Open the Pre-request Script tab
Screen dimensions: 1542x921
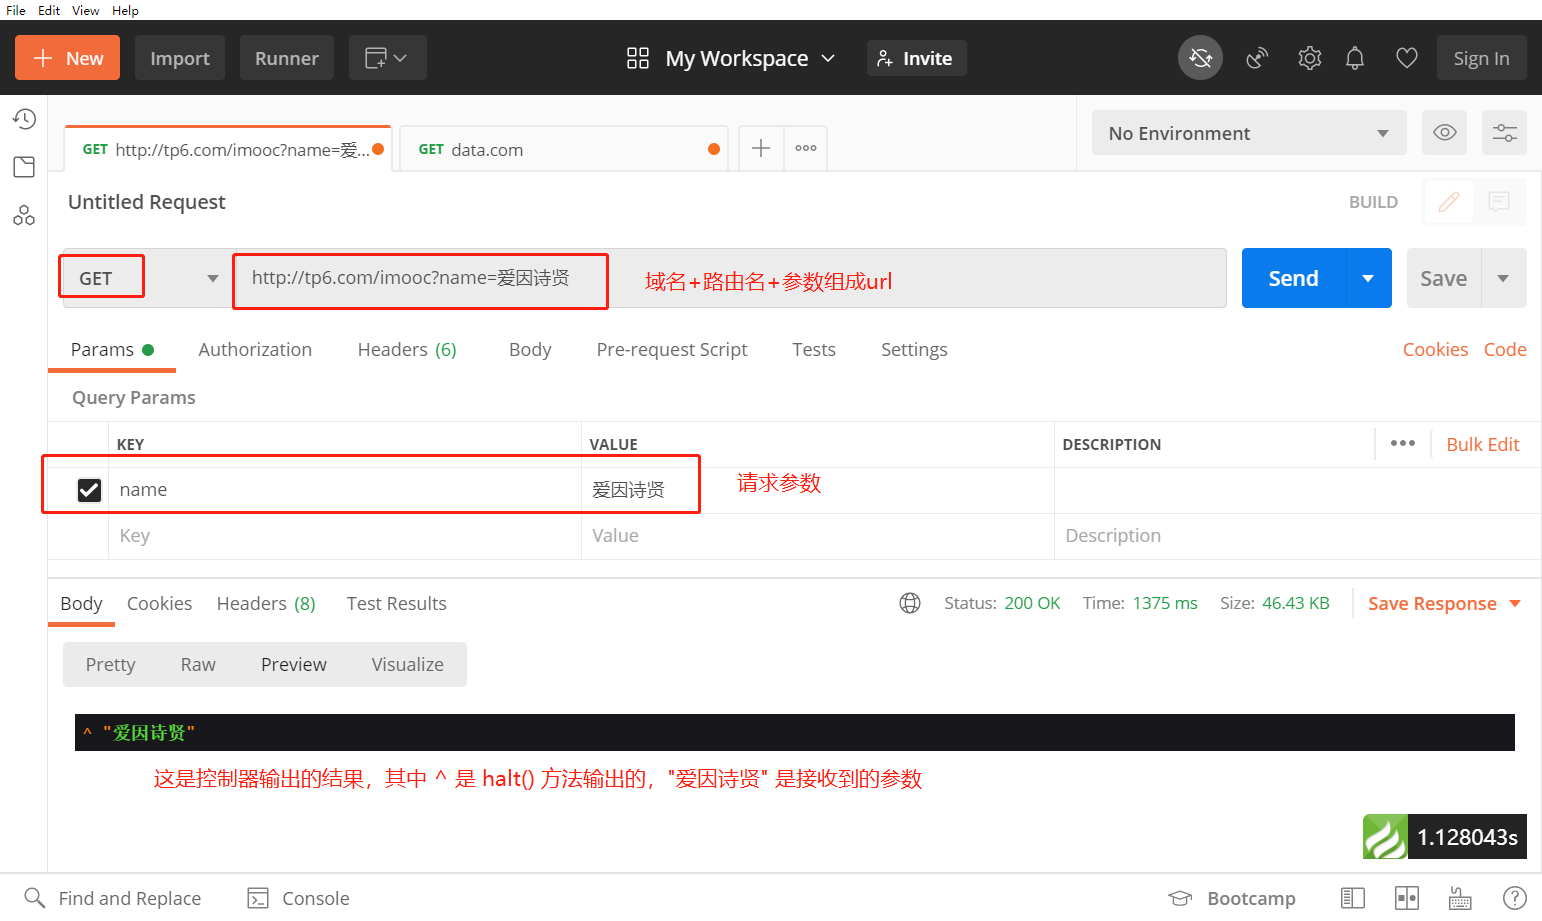click(672, 349)
